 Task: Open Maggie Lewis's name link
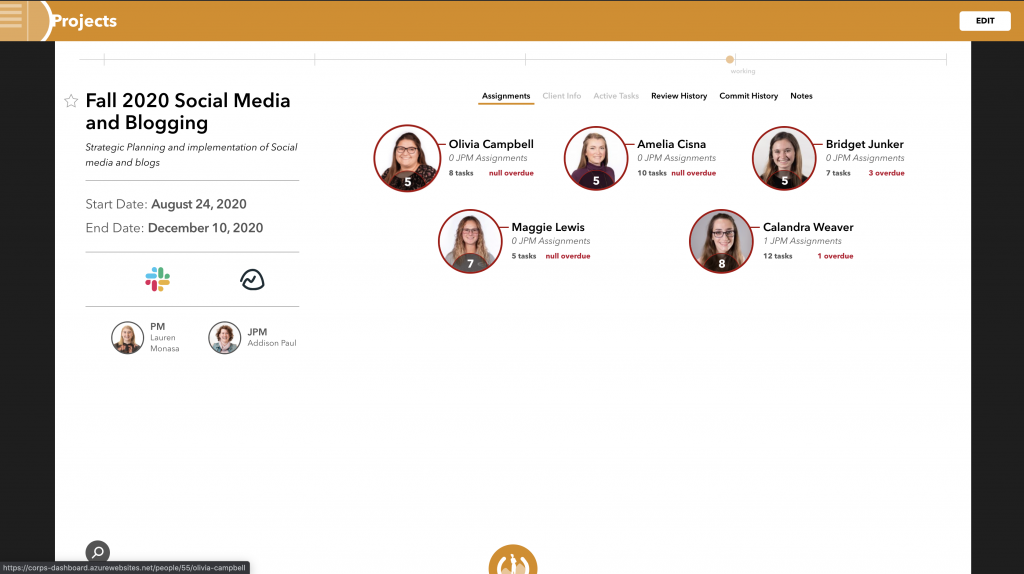[548, 227]
